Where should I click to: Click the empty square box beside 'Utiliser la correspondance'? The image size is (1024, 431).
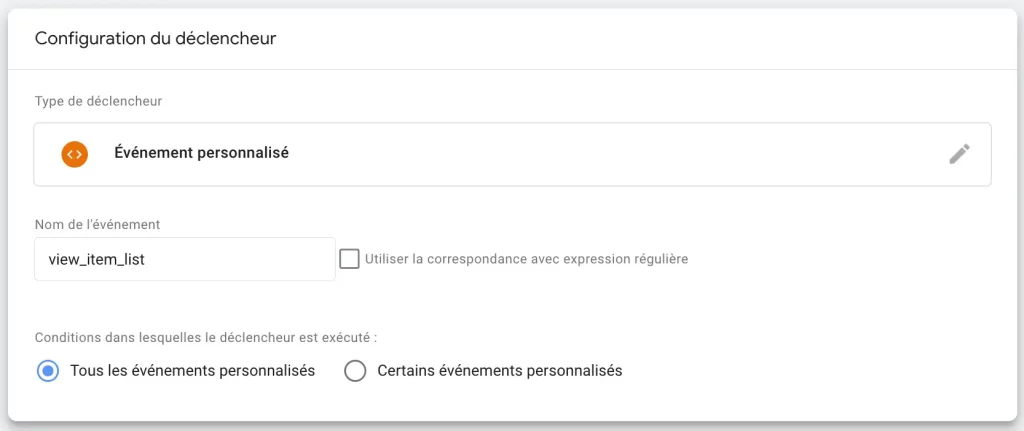tap(349, 259)
